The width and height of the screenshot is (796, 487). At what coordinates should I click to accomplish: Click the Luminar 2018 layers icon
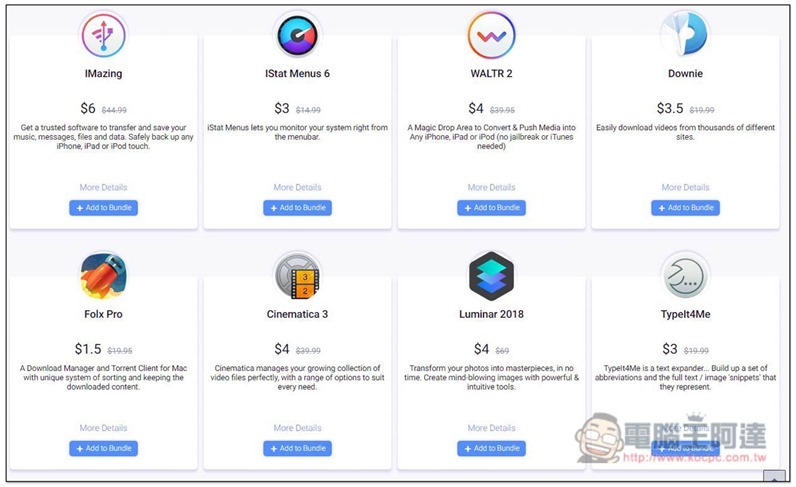pyautogui.click(x=491, y=276)
